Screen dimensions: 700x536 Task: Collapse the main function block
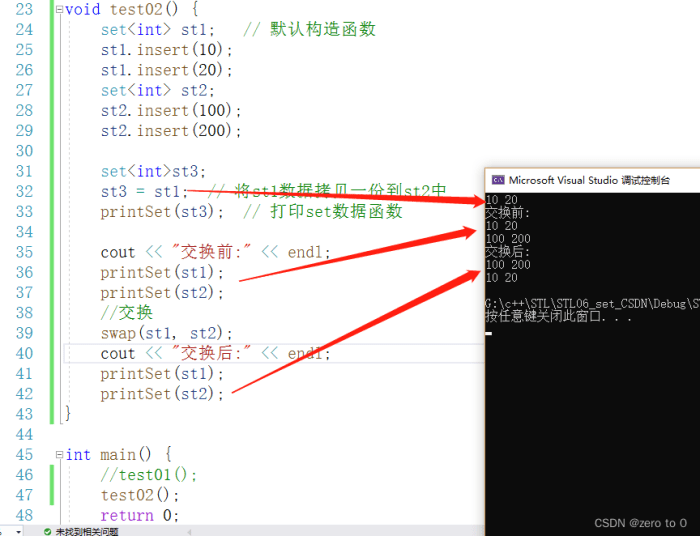[x=58, y=455]
